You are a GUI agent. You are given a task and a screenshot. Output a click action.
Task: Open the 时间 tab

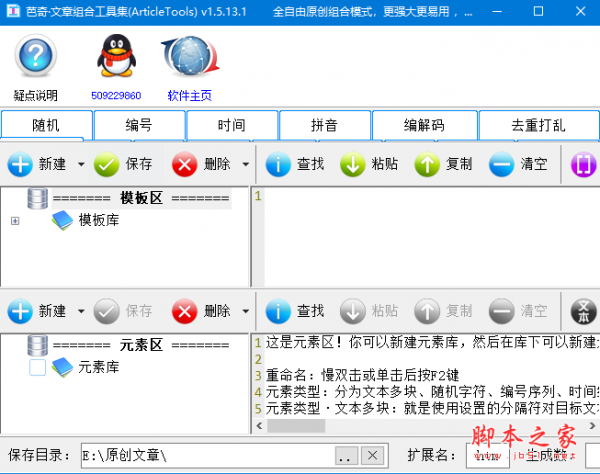(x=232, y=125)
